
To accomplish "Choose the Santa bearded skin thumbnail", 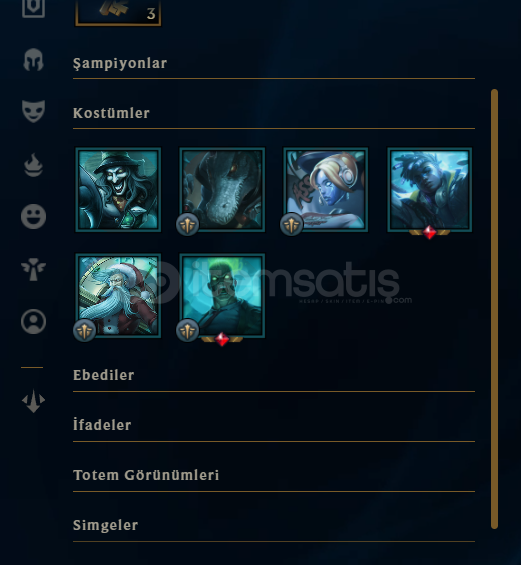I will [x=118, y=296].
